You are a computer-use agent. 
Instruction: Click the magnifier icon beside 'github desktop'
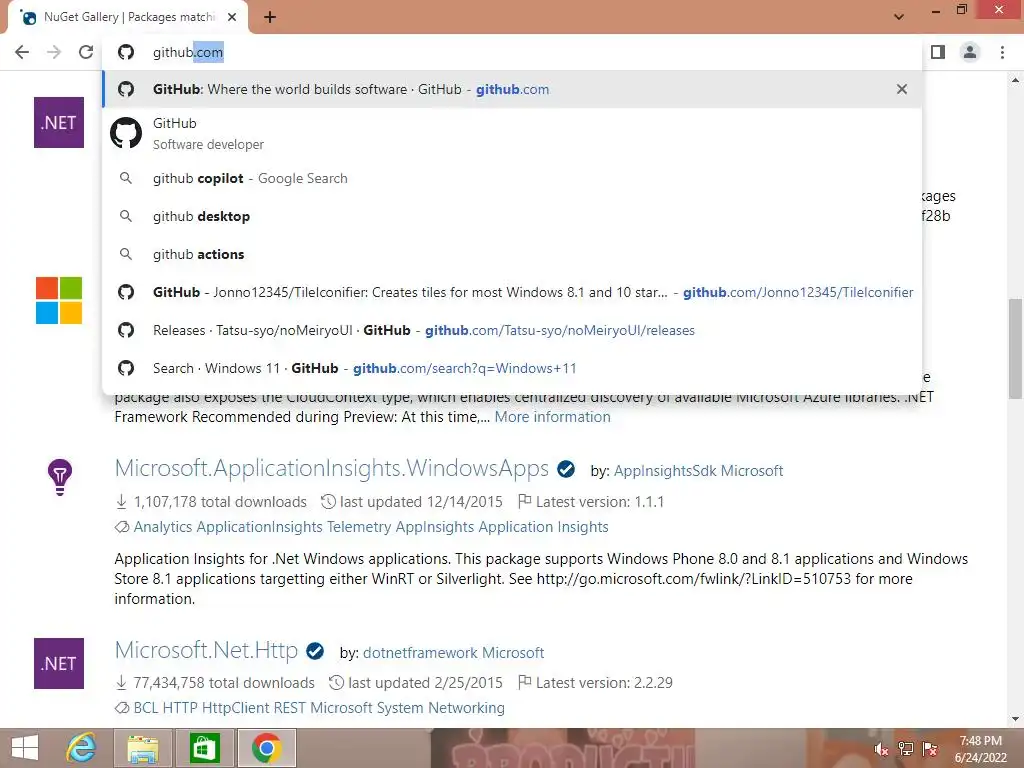[126, 216]
